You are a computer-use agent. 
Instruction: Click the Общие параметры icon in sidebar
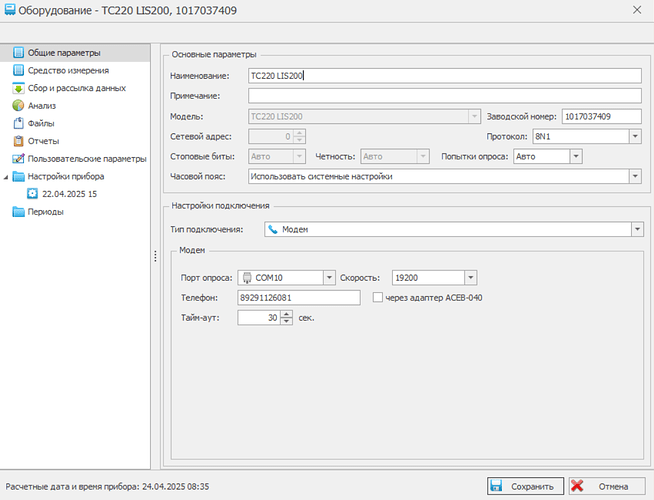click(18, 53)
